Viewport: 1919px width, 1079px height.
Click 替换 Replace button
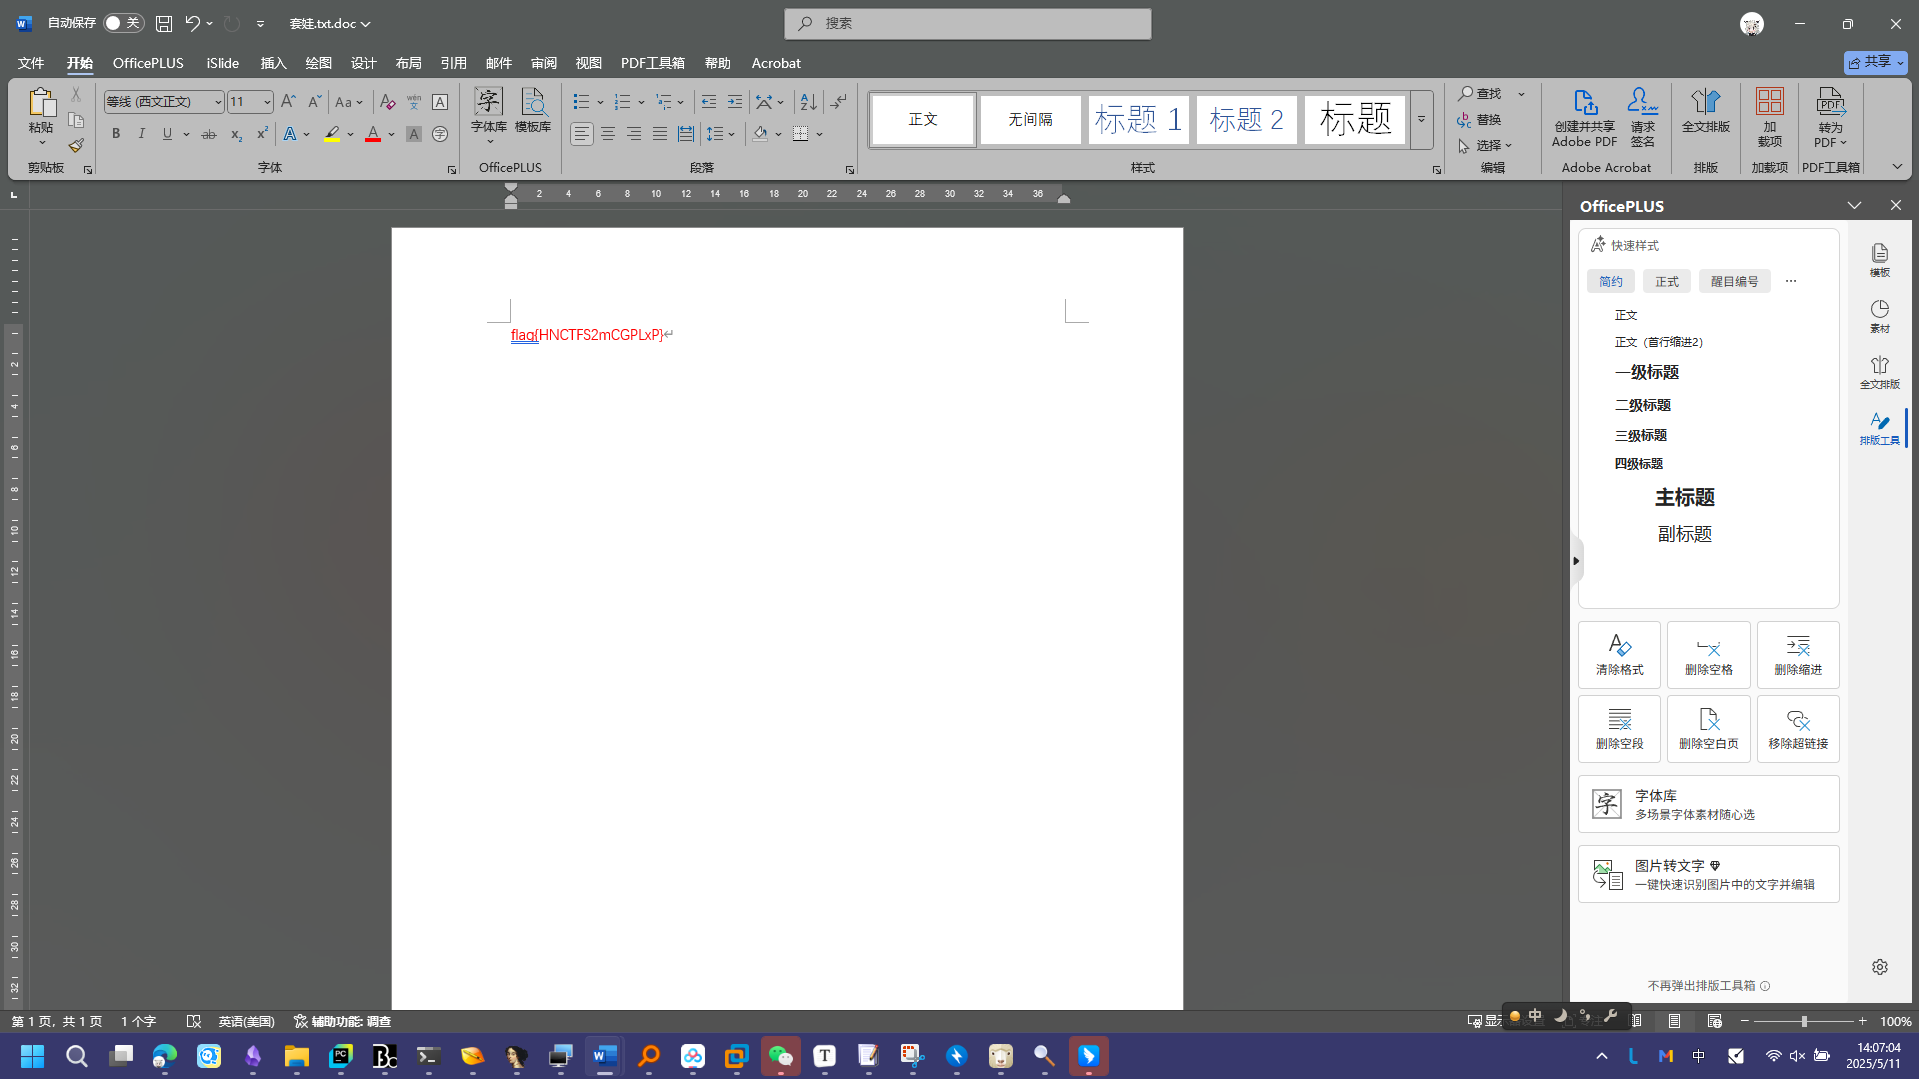point(1480,120)
